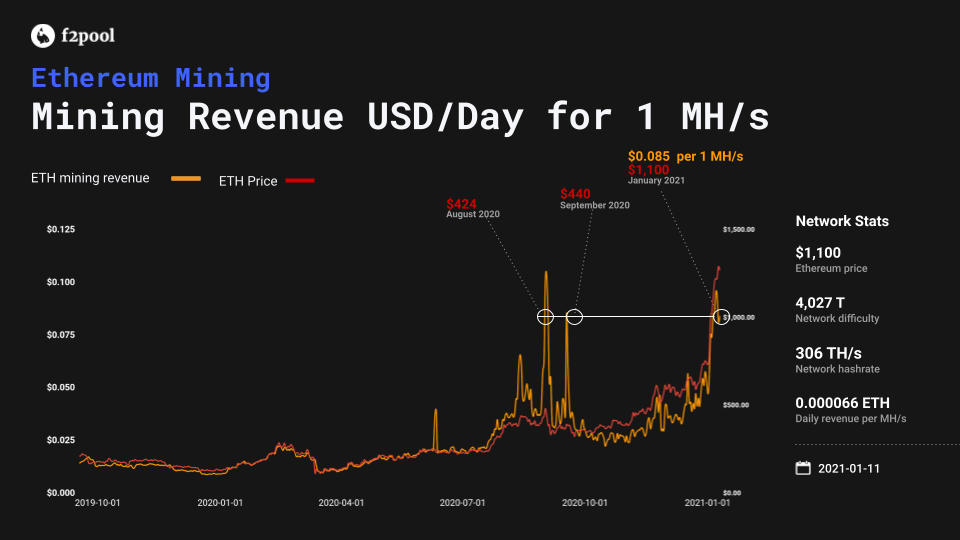Click the '4,027 T' network difficulty value
Screen dimensions: 960x540
[820, 302]
